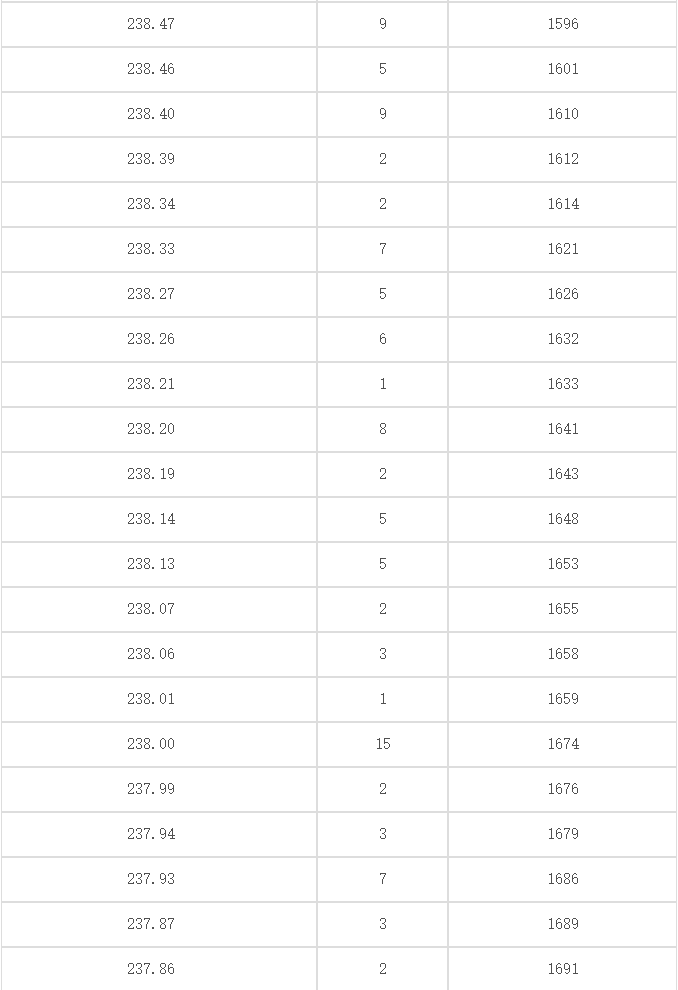
Task: Select the cell containing 1614
Action: click(562, 204)
